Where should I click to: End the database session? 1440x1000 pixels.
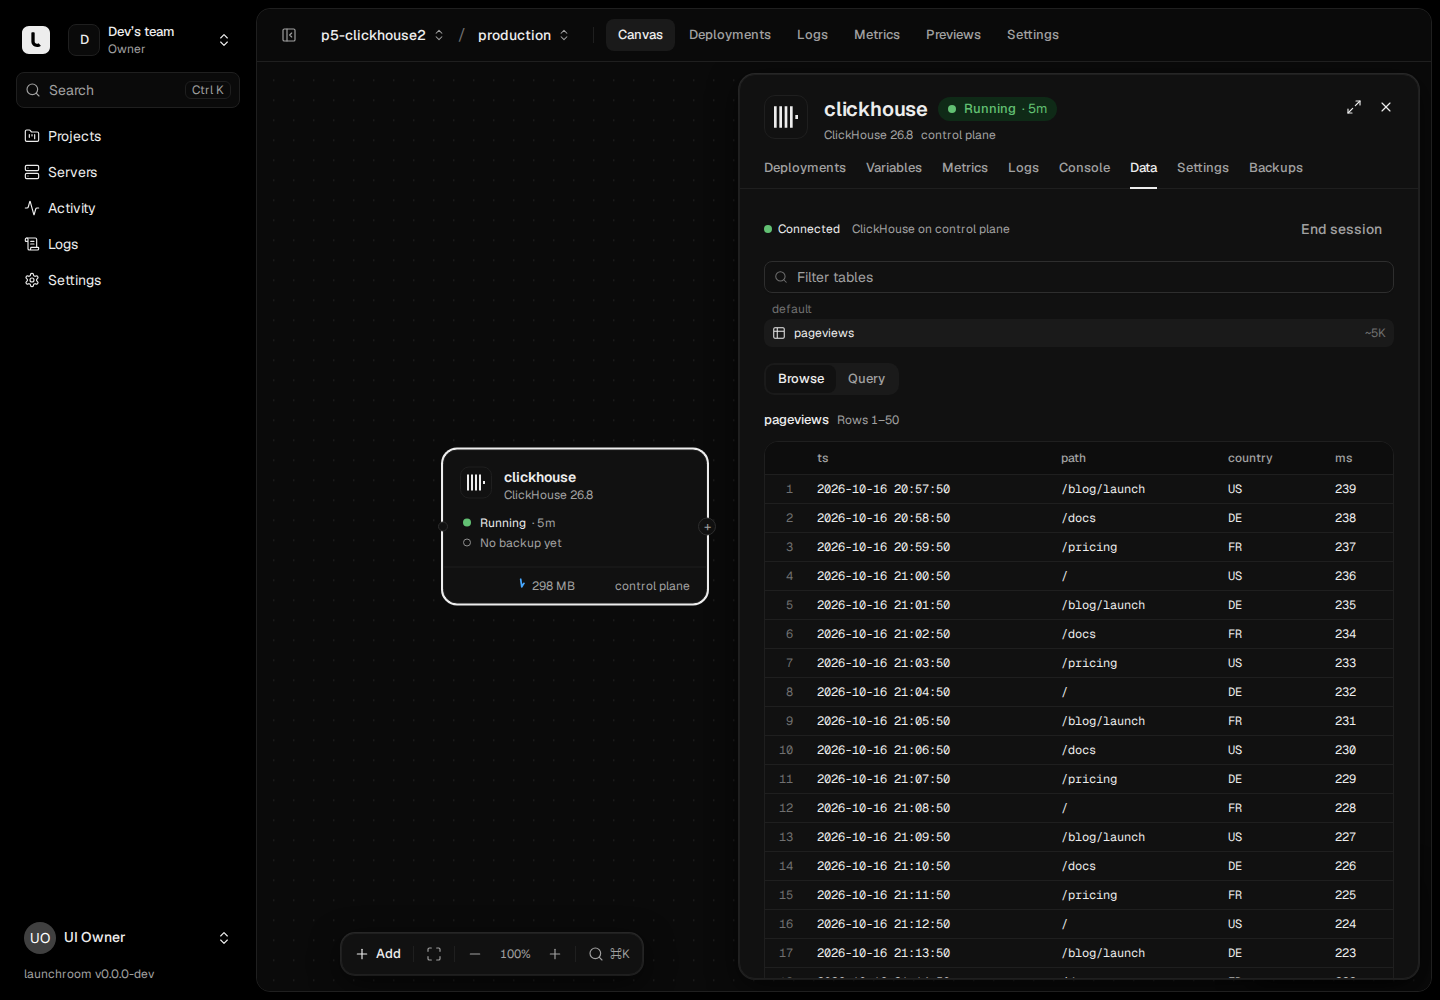click(1341, 229)
